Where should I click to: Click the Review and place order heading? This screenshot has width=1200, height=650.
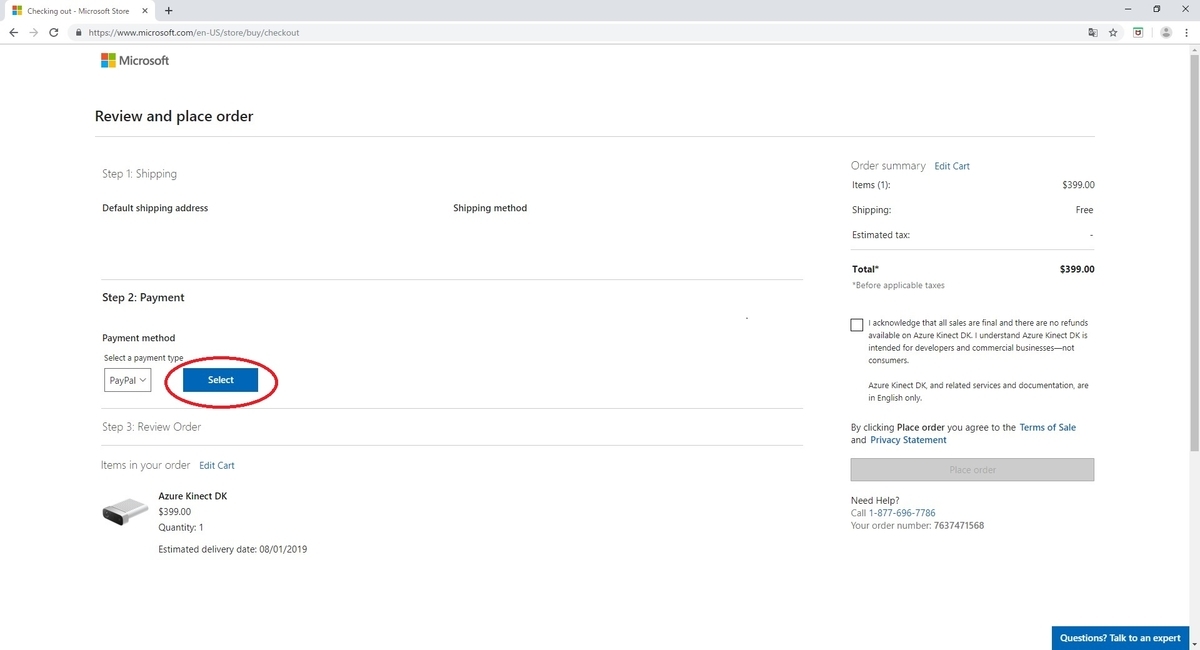coord(174,116)
